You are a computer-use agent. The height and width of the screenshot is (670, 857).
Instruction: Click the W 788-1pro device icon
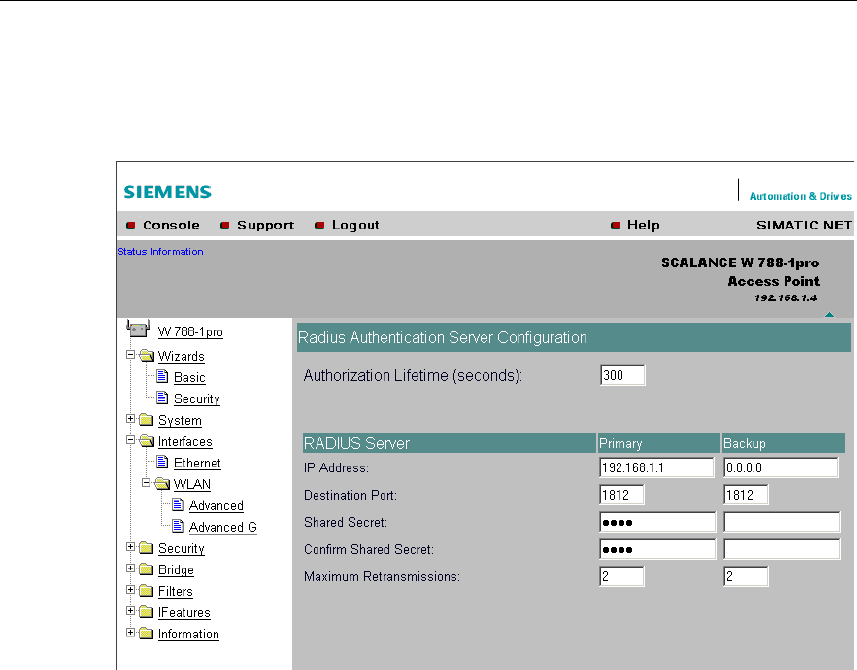pyautogui.click(x=138, y=328)
